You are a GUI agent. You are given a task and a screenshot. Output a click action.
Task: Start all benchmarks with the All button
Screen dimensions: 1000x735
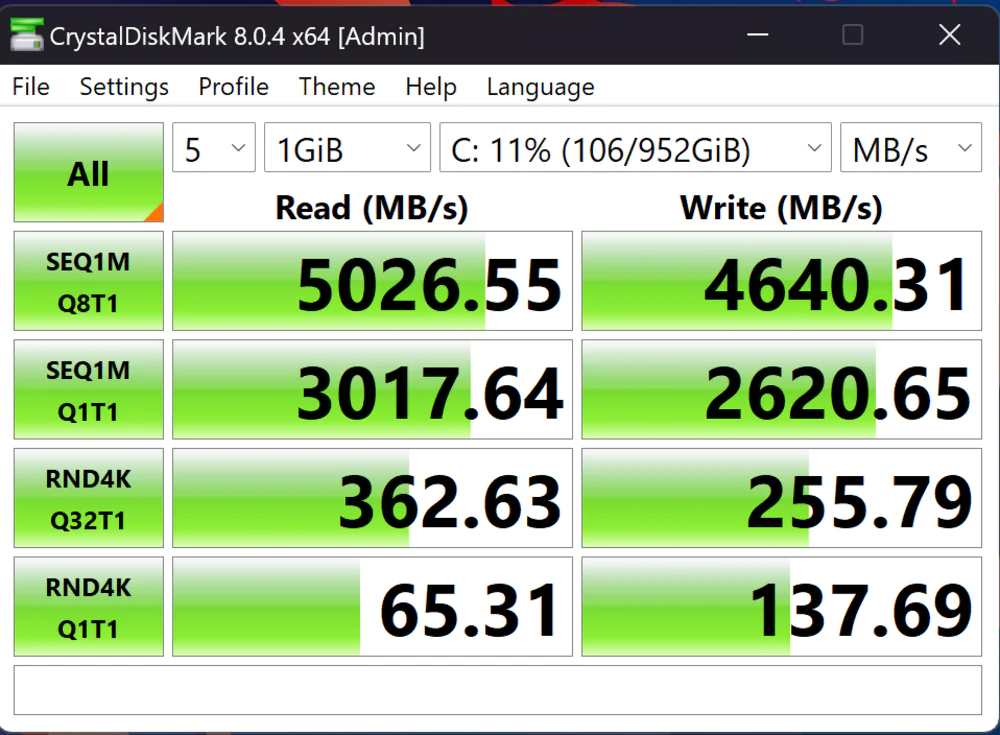pos(89,172)
